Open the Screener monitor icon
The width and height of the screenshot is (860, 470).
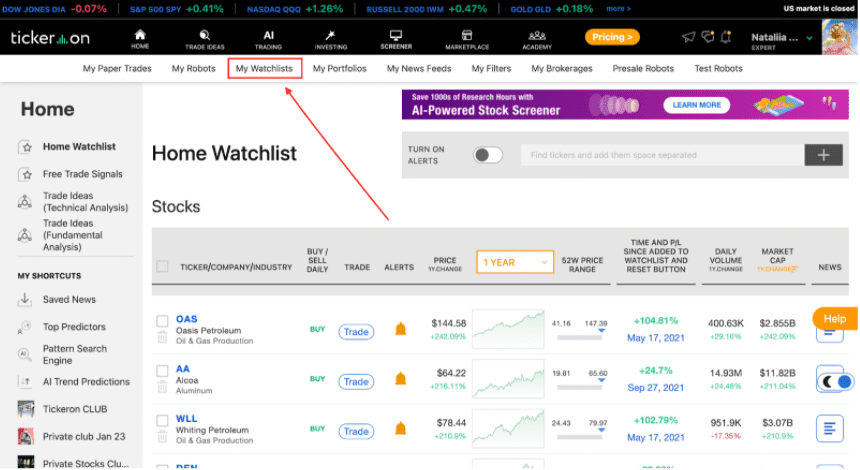[x=395, y=36]
